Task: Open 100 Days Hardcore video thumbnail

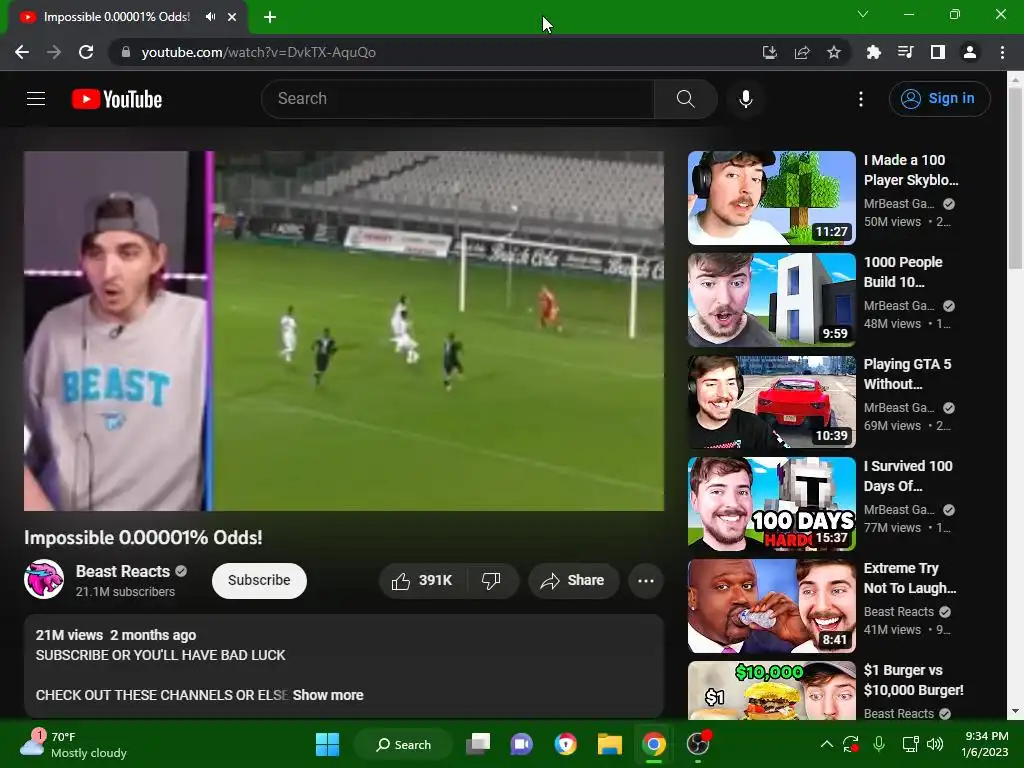Action: [x=771, y=504]
